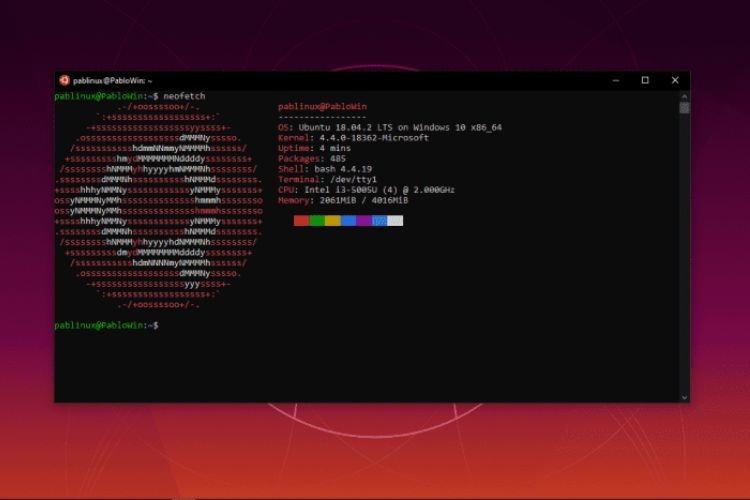
Task: Click the empty bottom prompt 'pablinux@PabloWin:~$'
Action: [x=106, y=325]
